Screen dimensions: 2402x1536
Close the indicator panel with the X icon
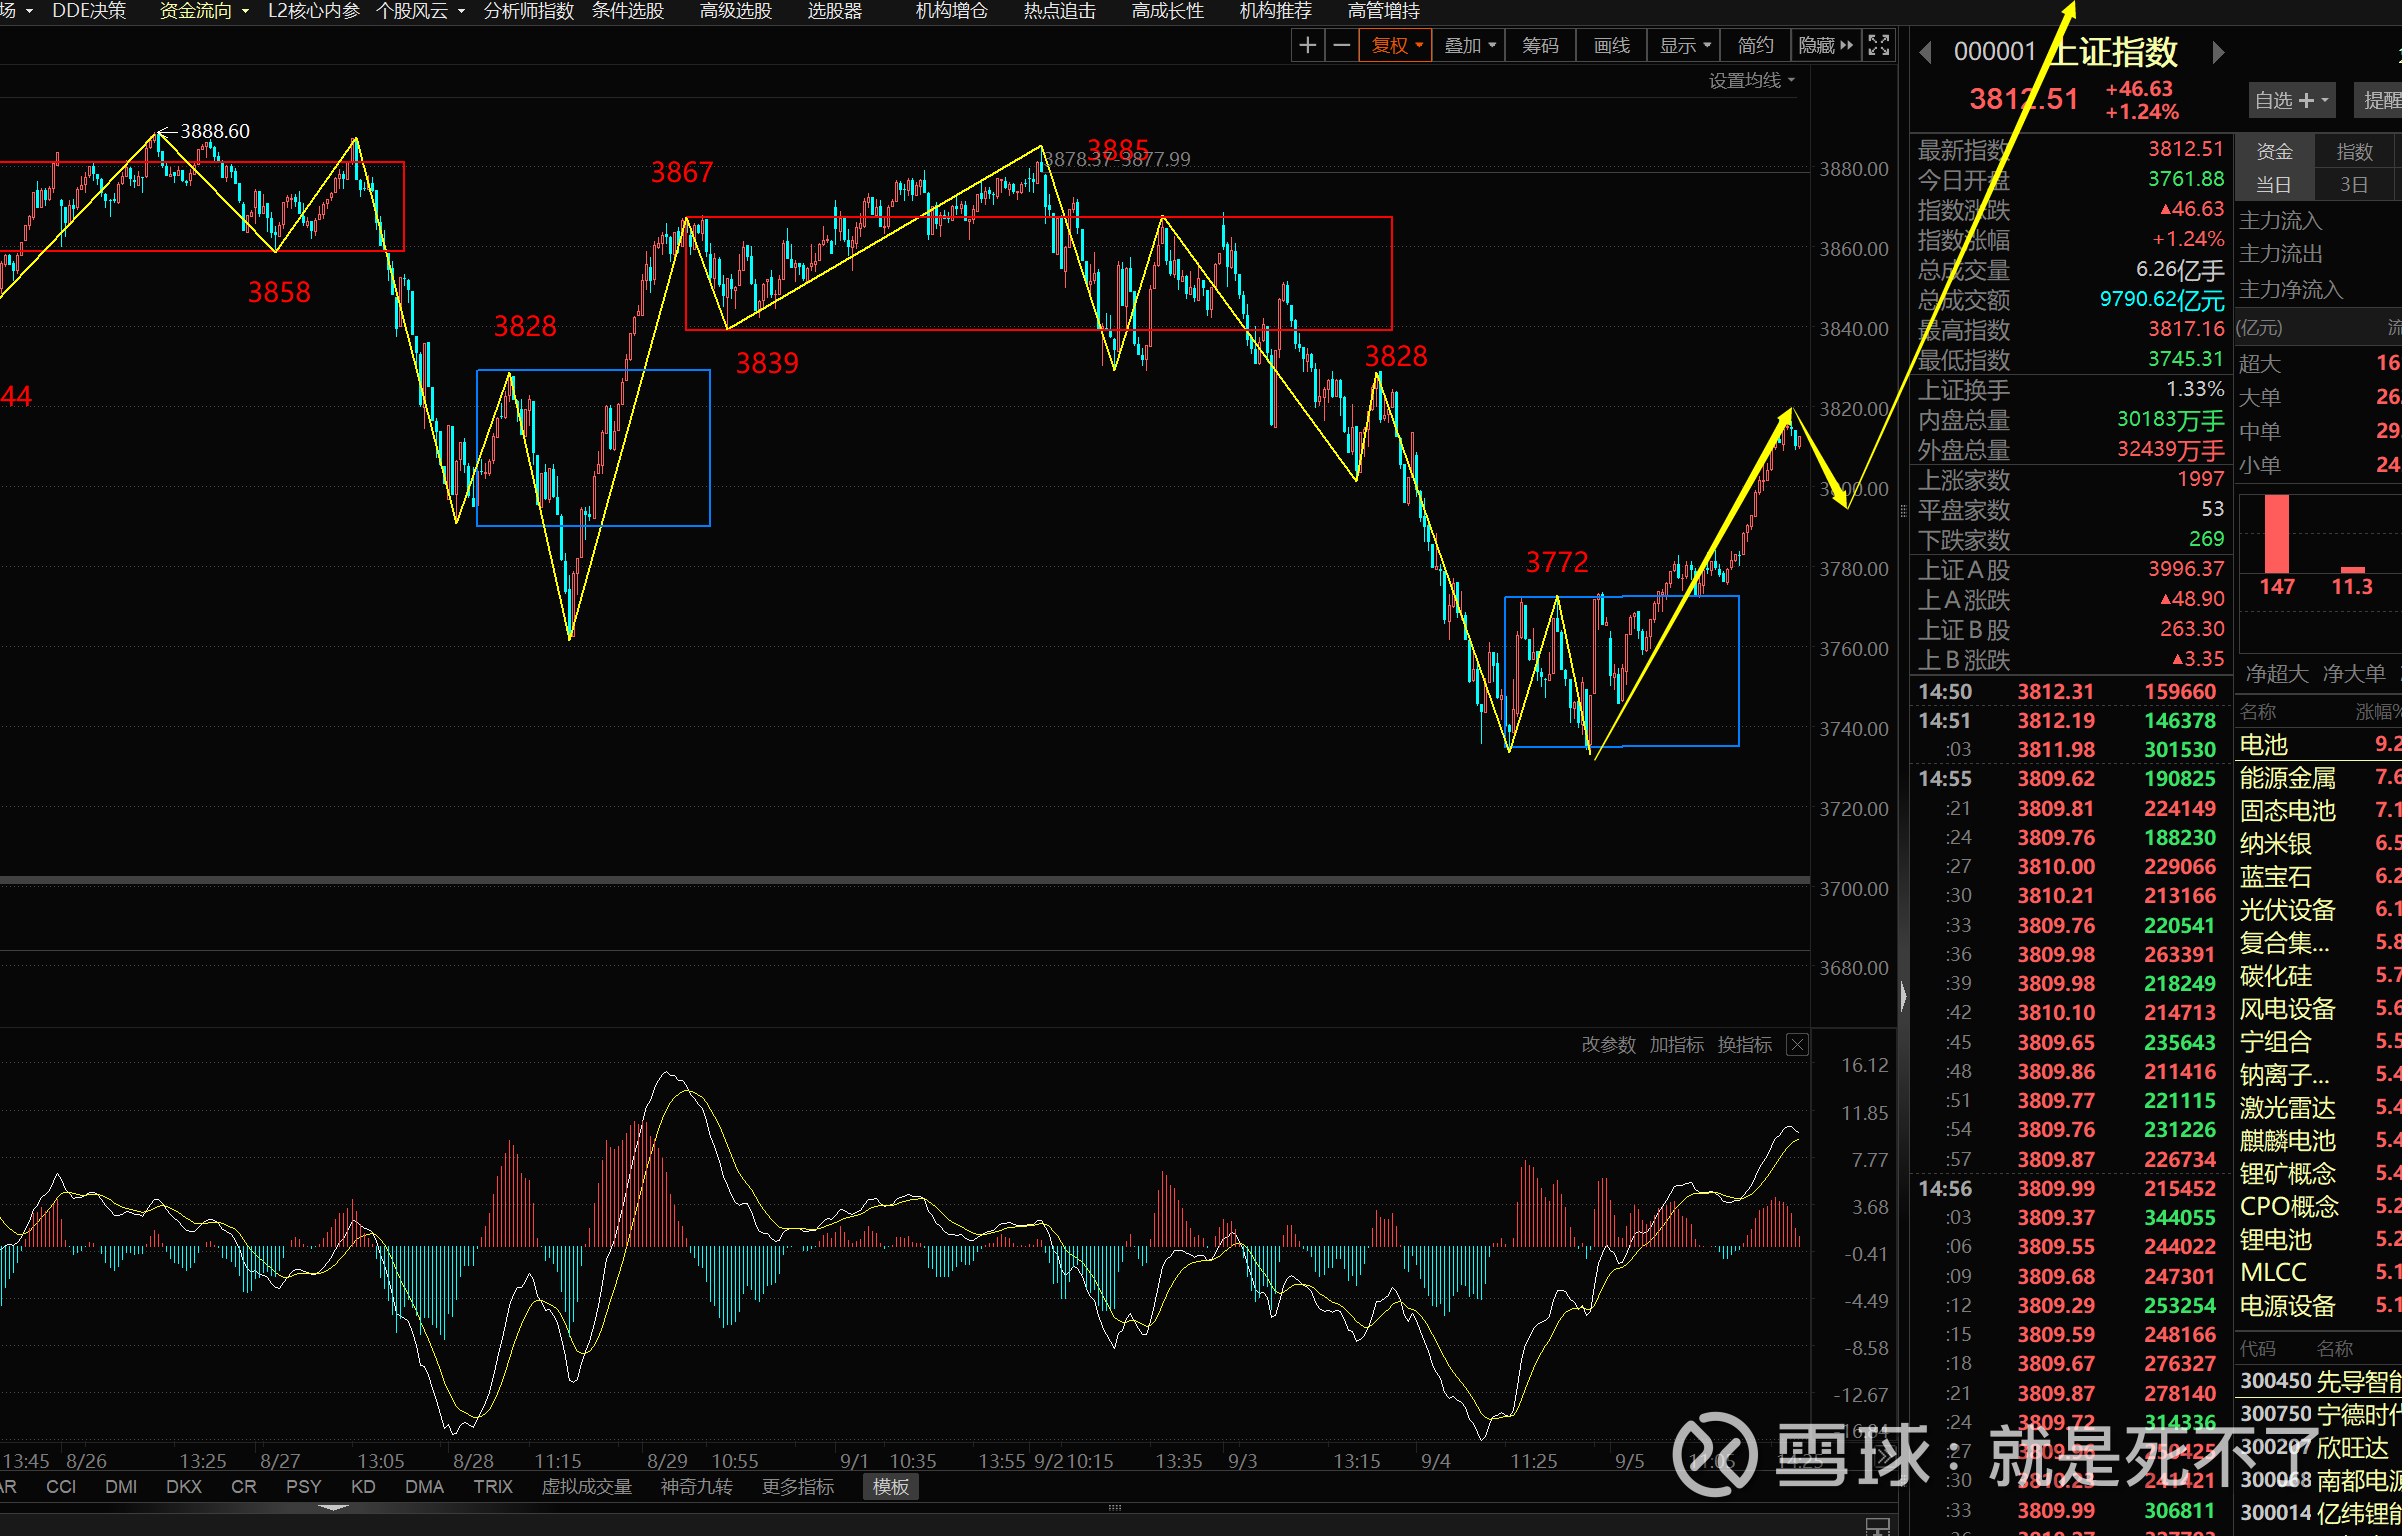tap(1797, 1045)
